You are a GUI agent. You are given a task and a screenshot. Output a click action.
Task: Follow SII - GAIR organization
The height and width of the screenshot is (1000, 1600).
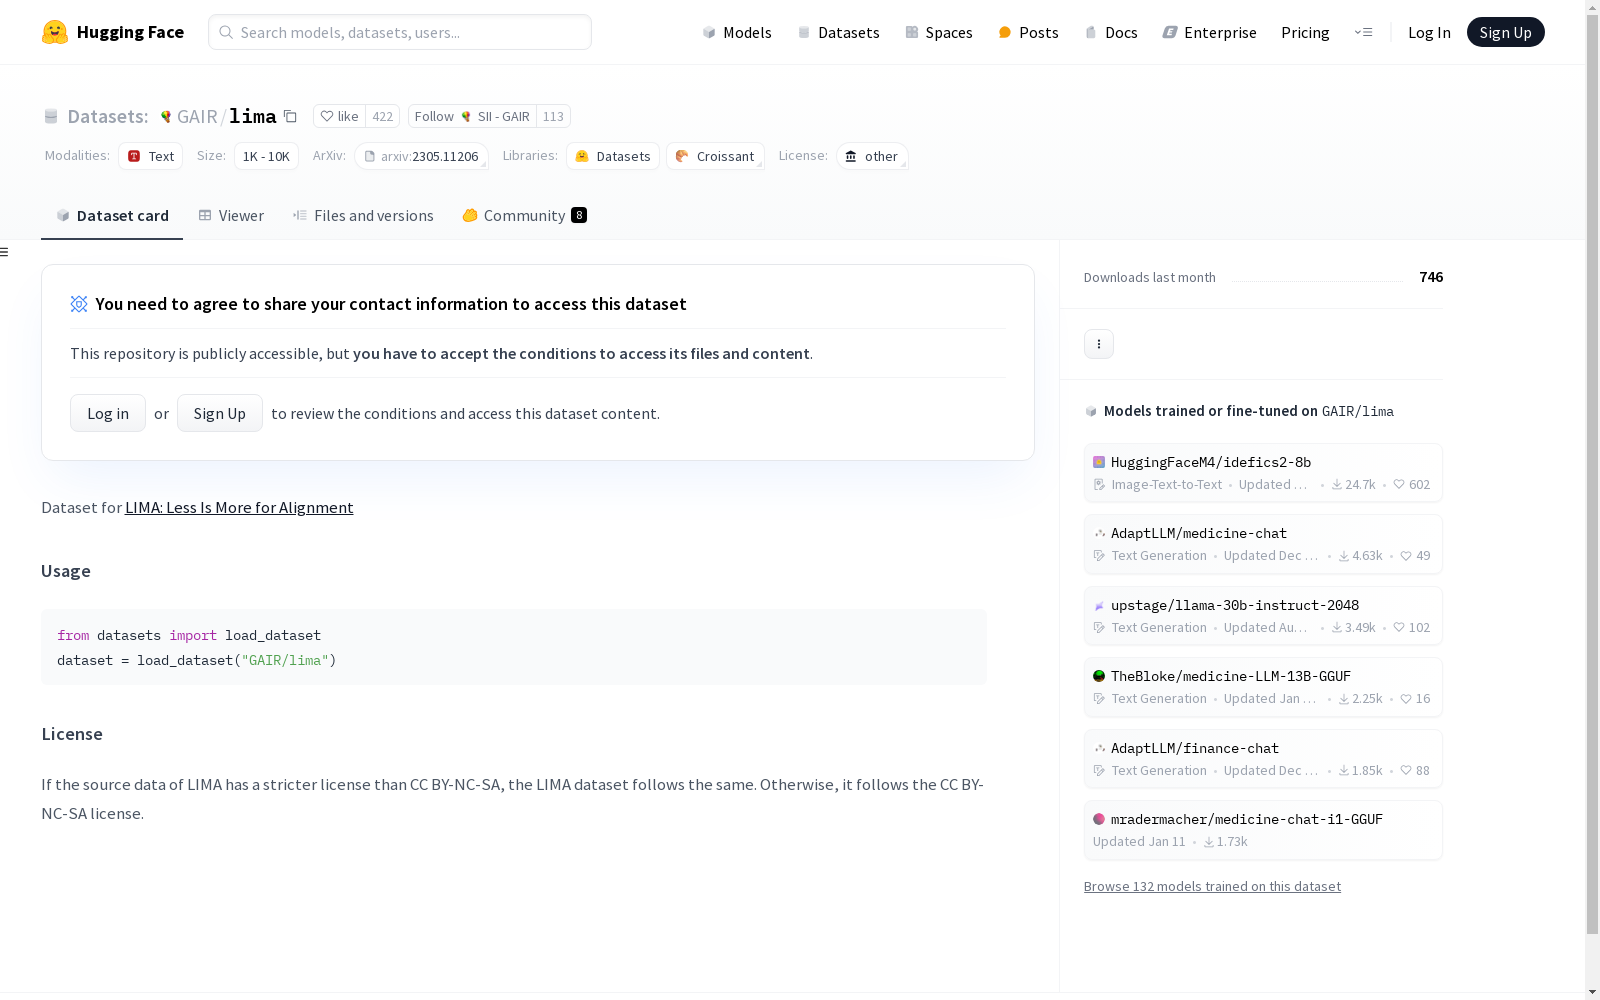pyautogui.click(x=472, y=116)
